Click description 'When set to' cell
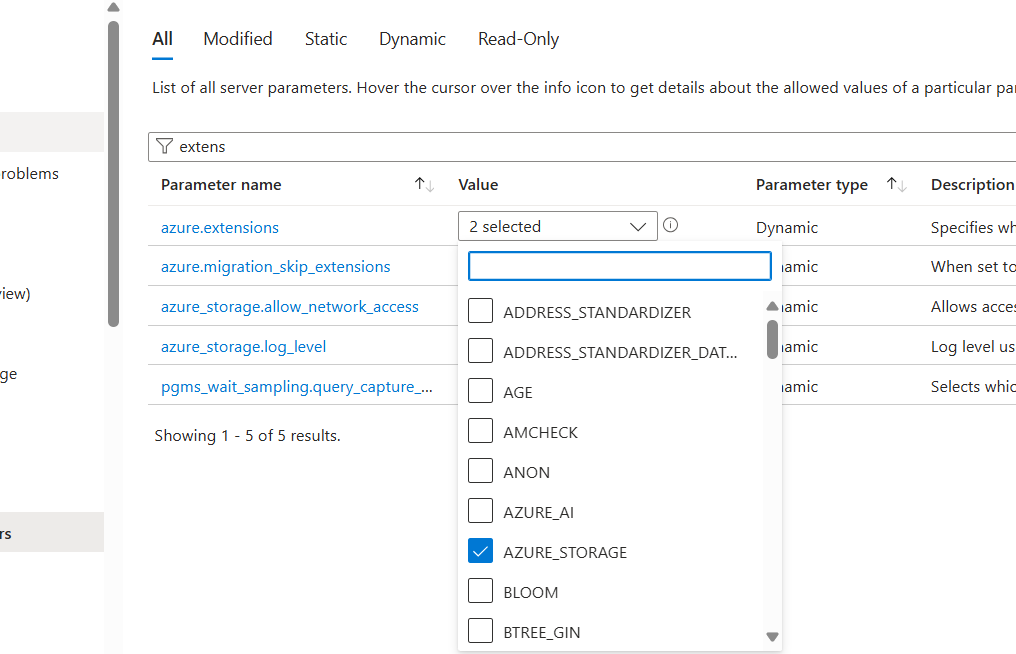 [x=972, y=266]
